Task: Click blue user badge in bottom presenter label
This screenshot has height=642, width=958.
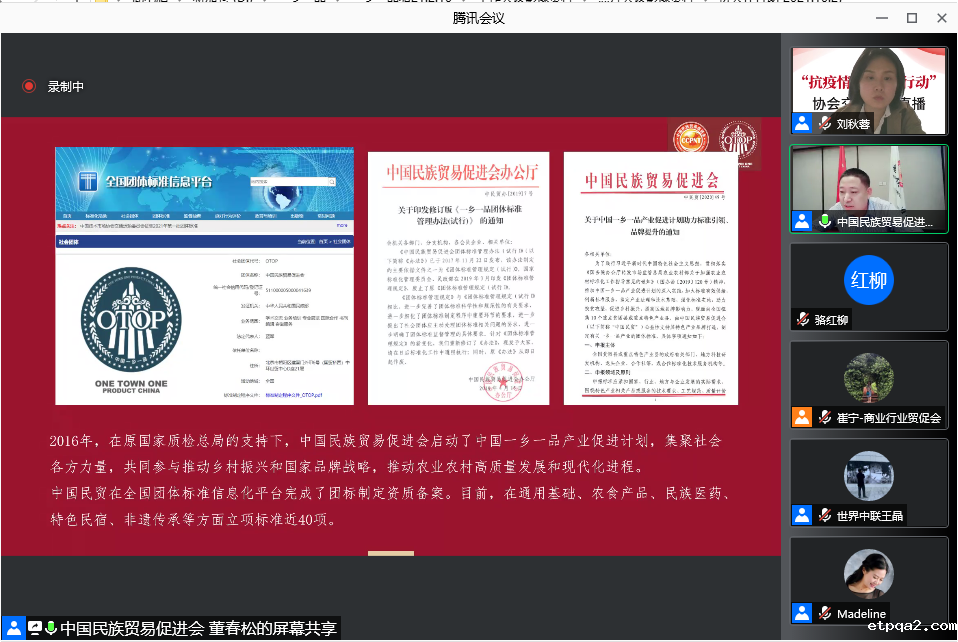Action: tap(13, 628)
